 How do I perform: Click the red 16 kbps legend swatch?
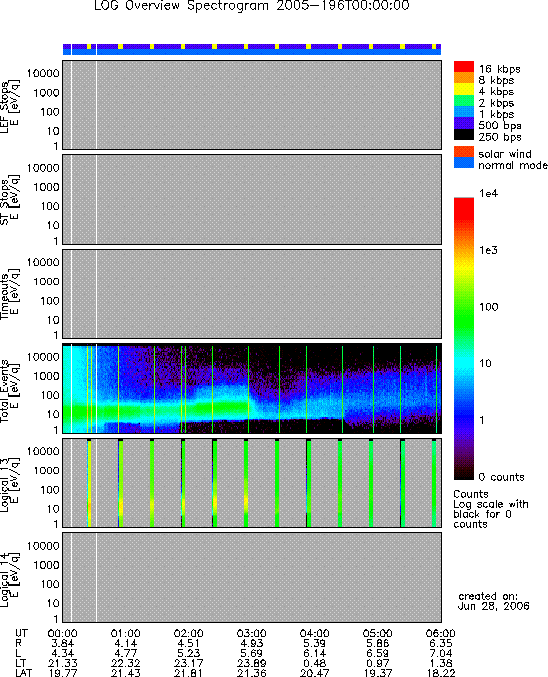463,66
